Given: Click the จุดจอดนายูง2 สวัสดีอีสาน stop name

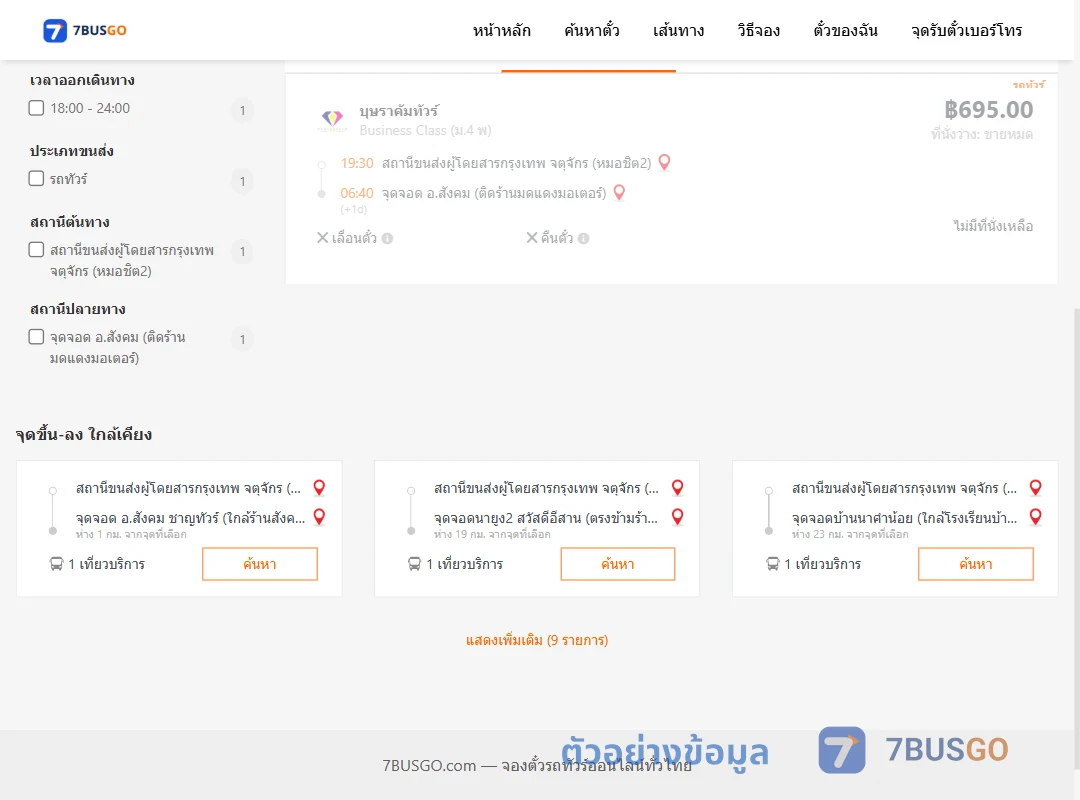Looking at the screenshot, I should (546, 518).
